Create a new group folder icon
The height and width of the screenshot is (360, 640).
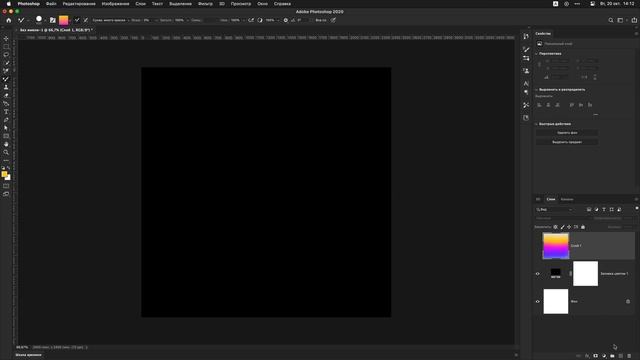[612, 356]
